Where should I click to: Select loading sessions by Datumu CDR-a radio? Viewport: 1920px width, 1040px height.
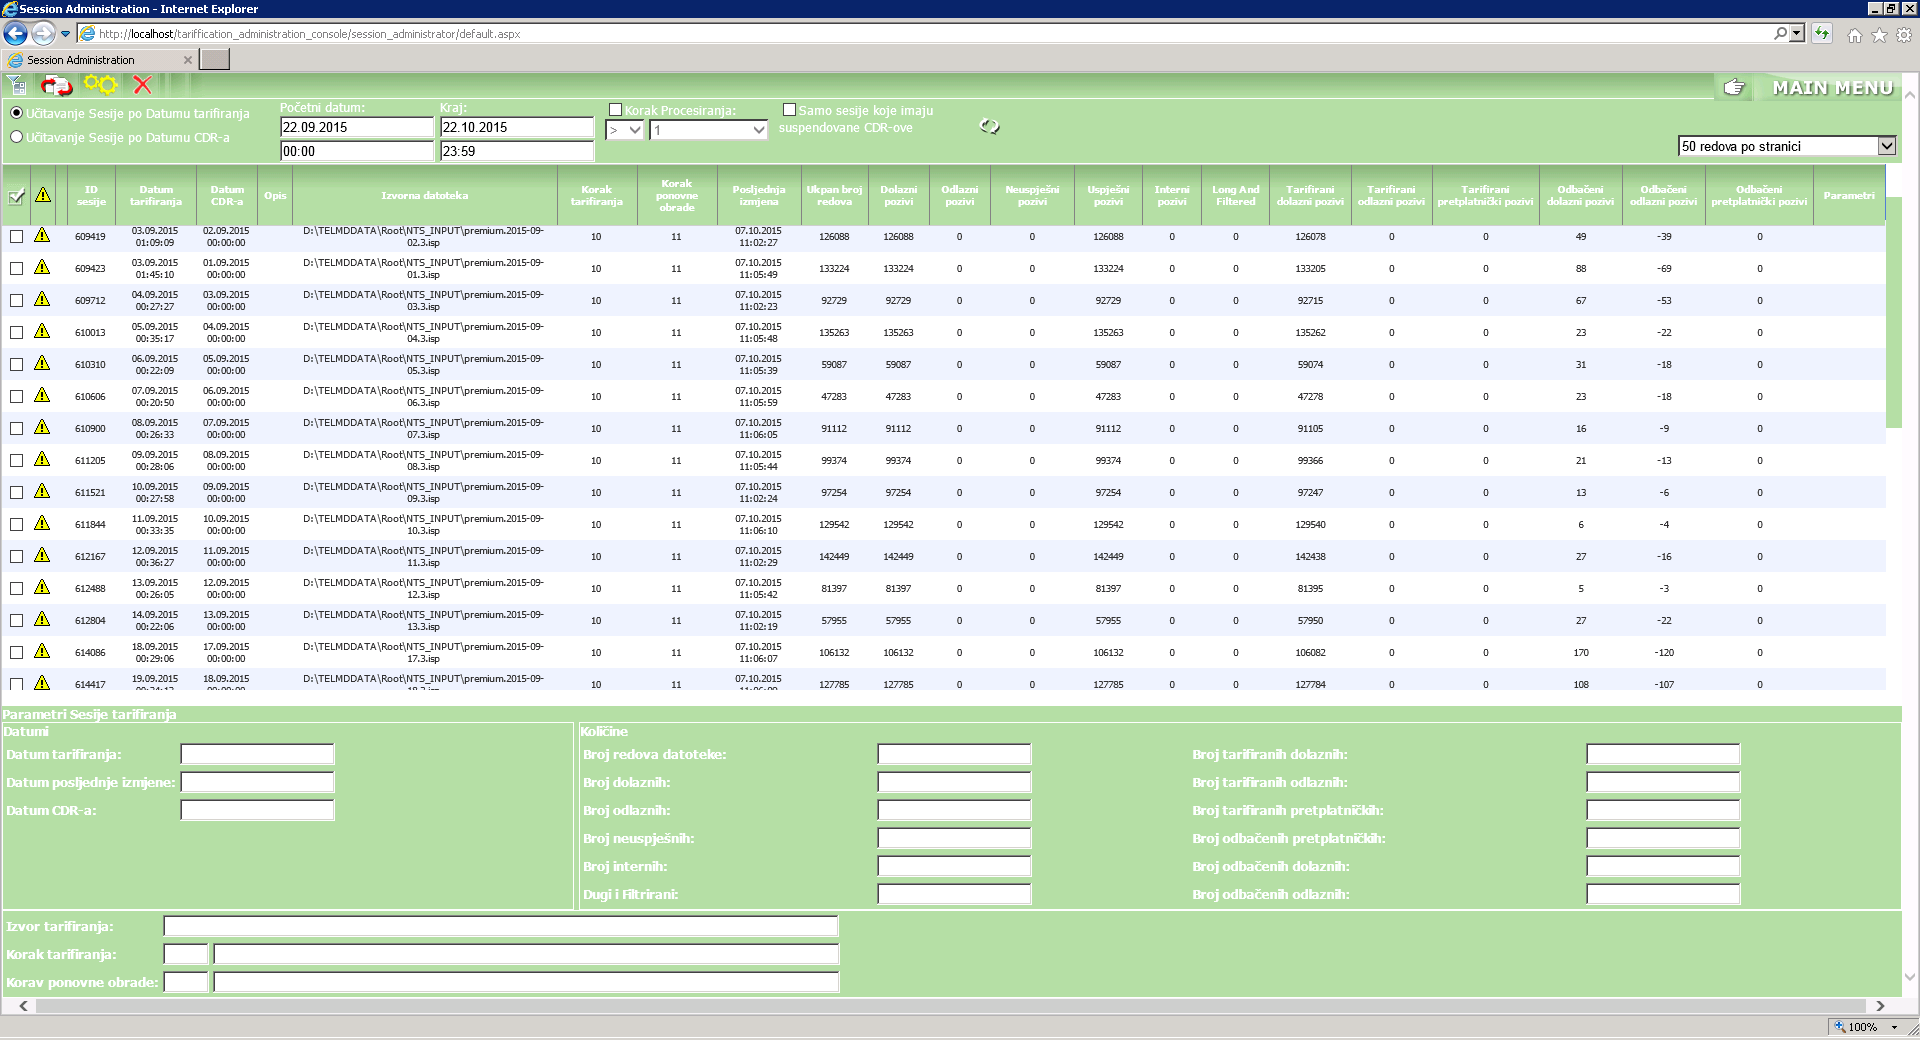[16, 137]
